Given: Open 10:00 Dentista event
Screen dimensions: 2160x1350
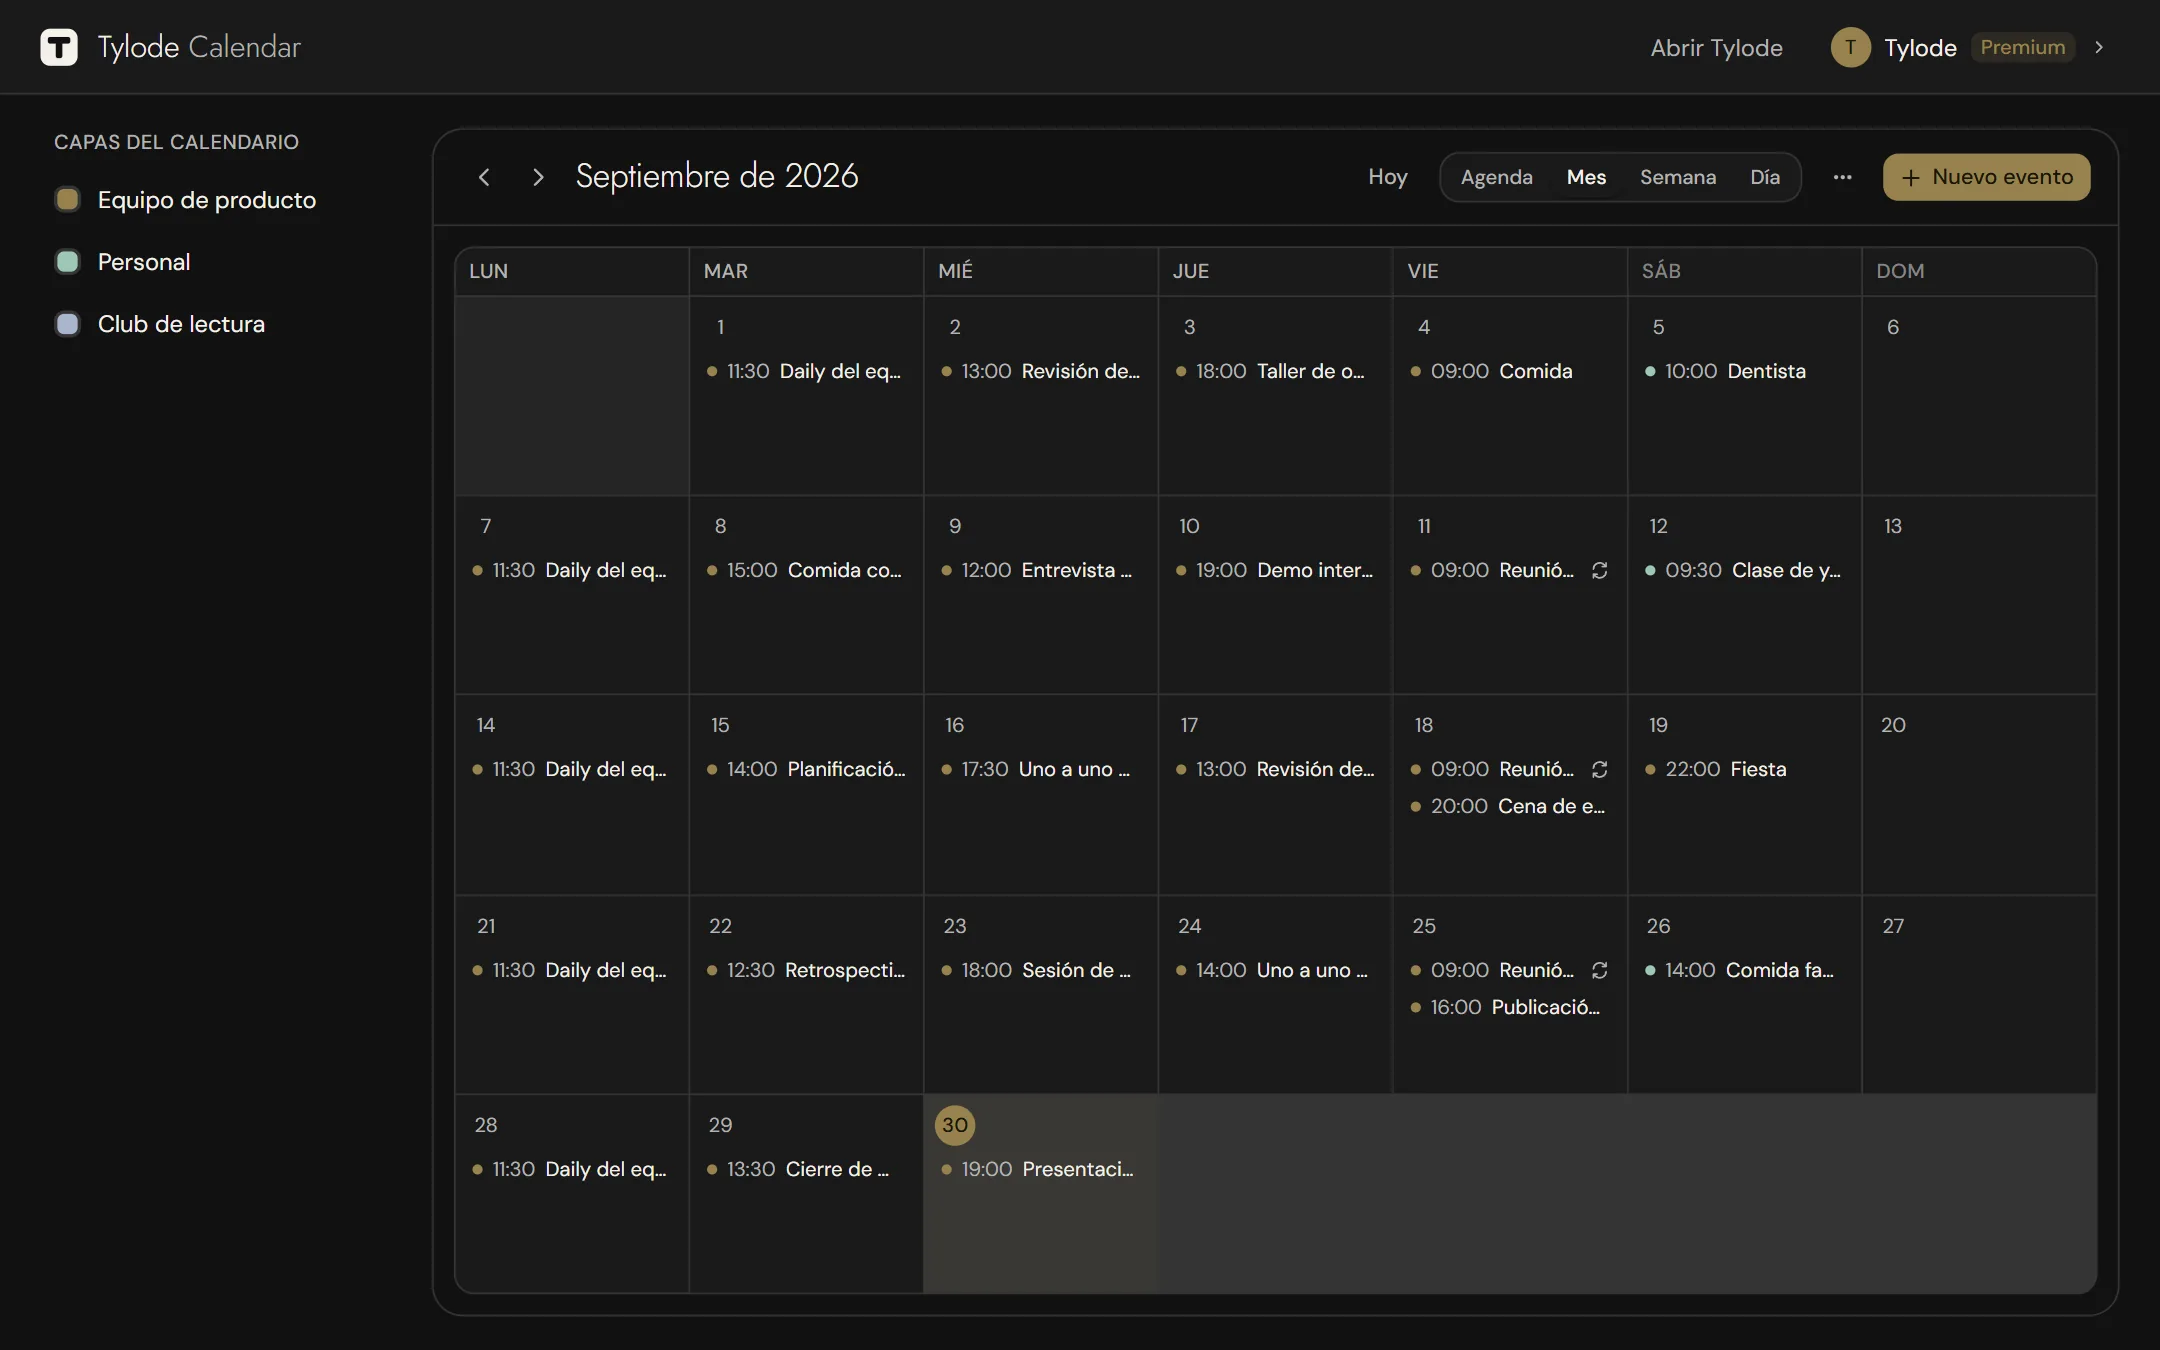Looking at the screenshot, I should click(1743, 371).
